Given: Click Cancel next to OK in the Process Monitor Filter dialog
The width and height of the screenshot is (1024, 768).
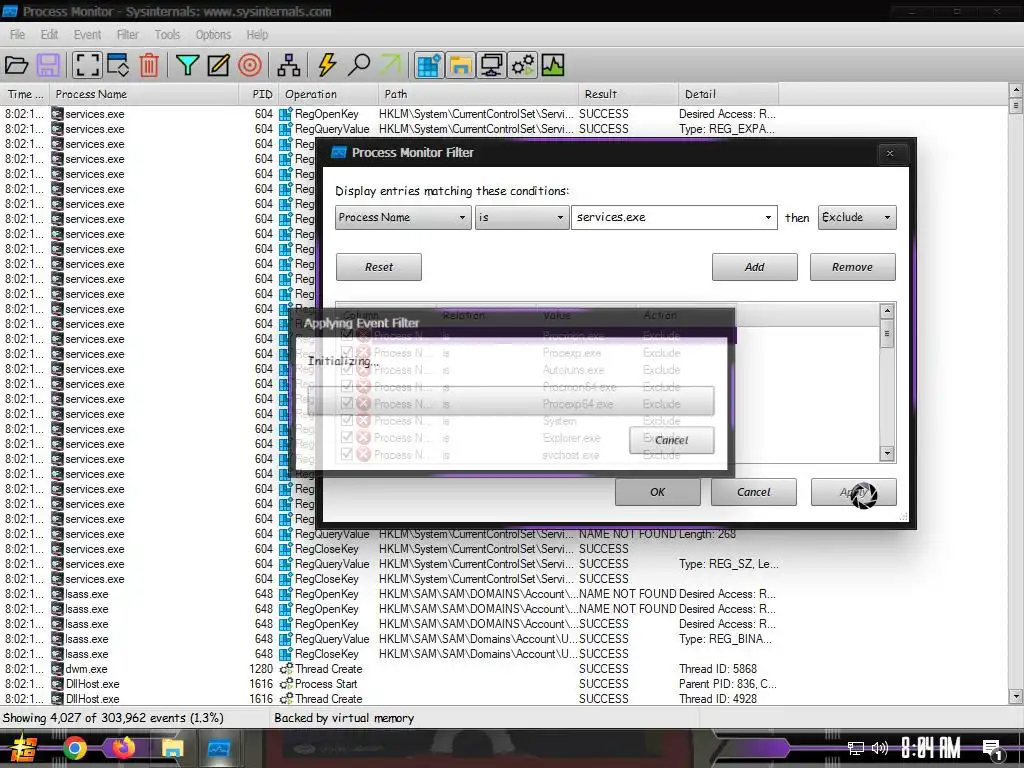Looking at the screenshot, I should (754, 492).
